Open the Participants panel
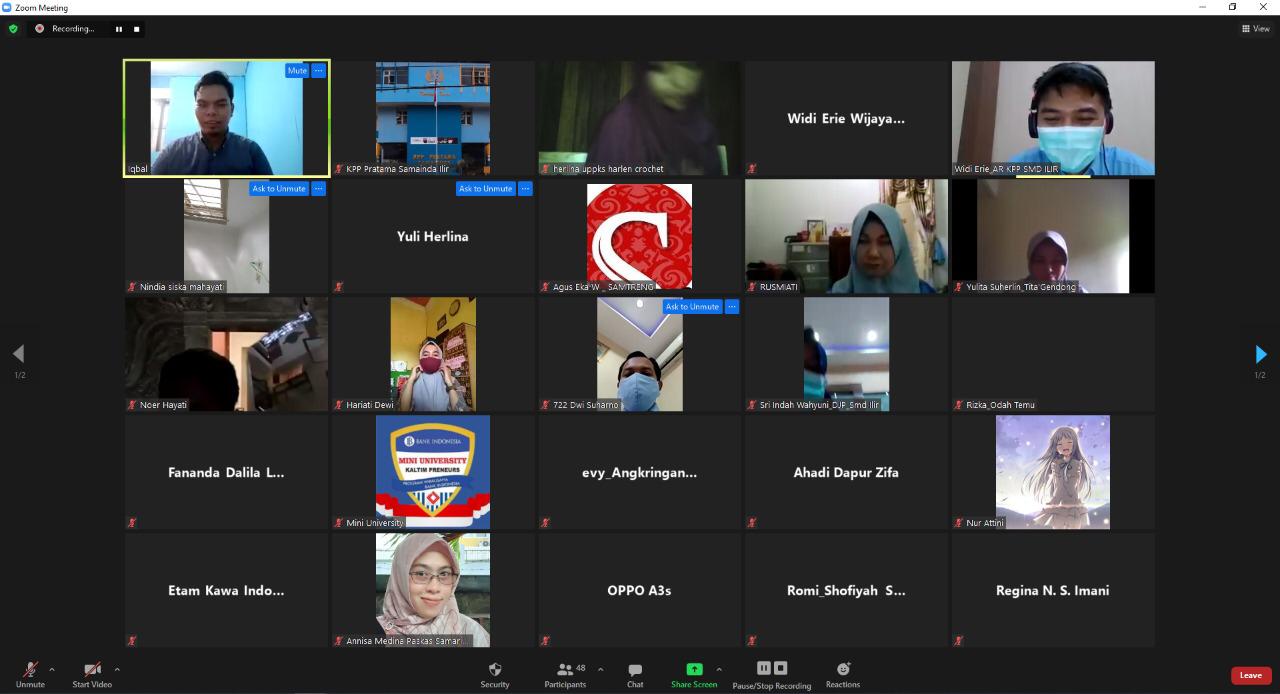This screenshot has width=1280, height=694. 566,674
